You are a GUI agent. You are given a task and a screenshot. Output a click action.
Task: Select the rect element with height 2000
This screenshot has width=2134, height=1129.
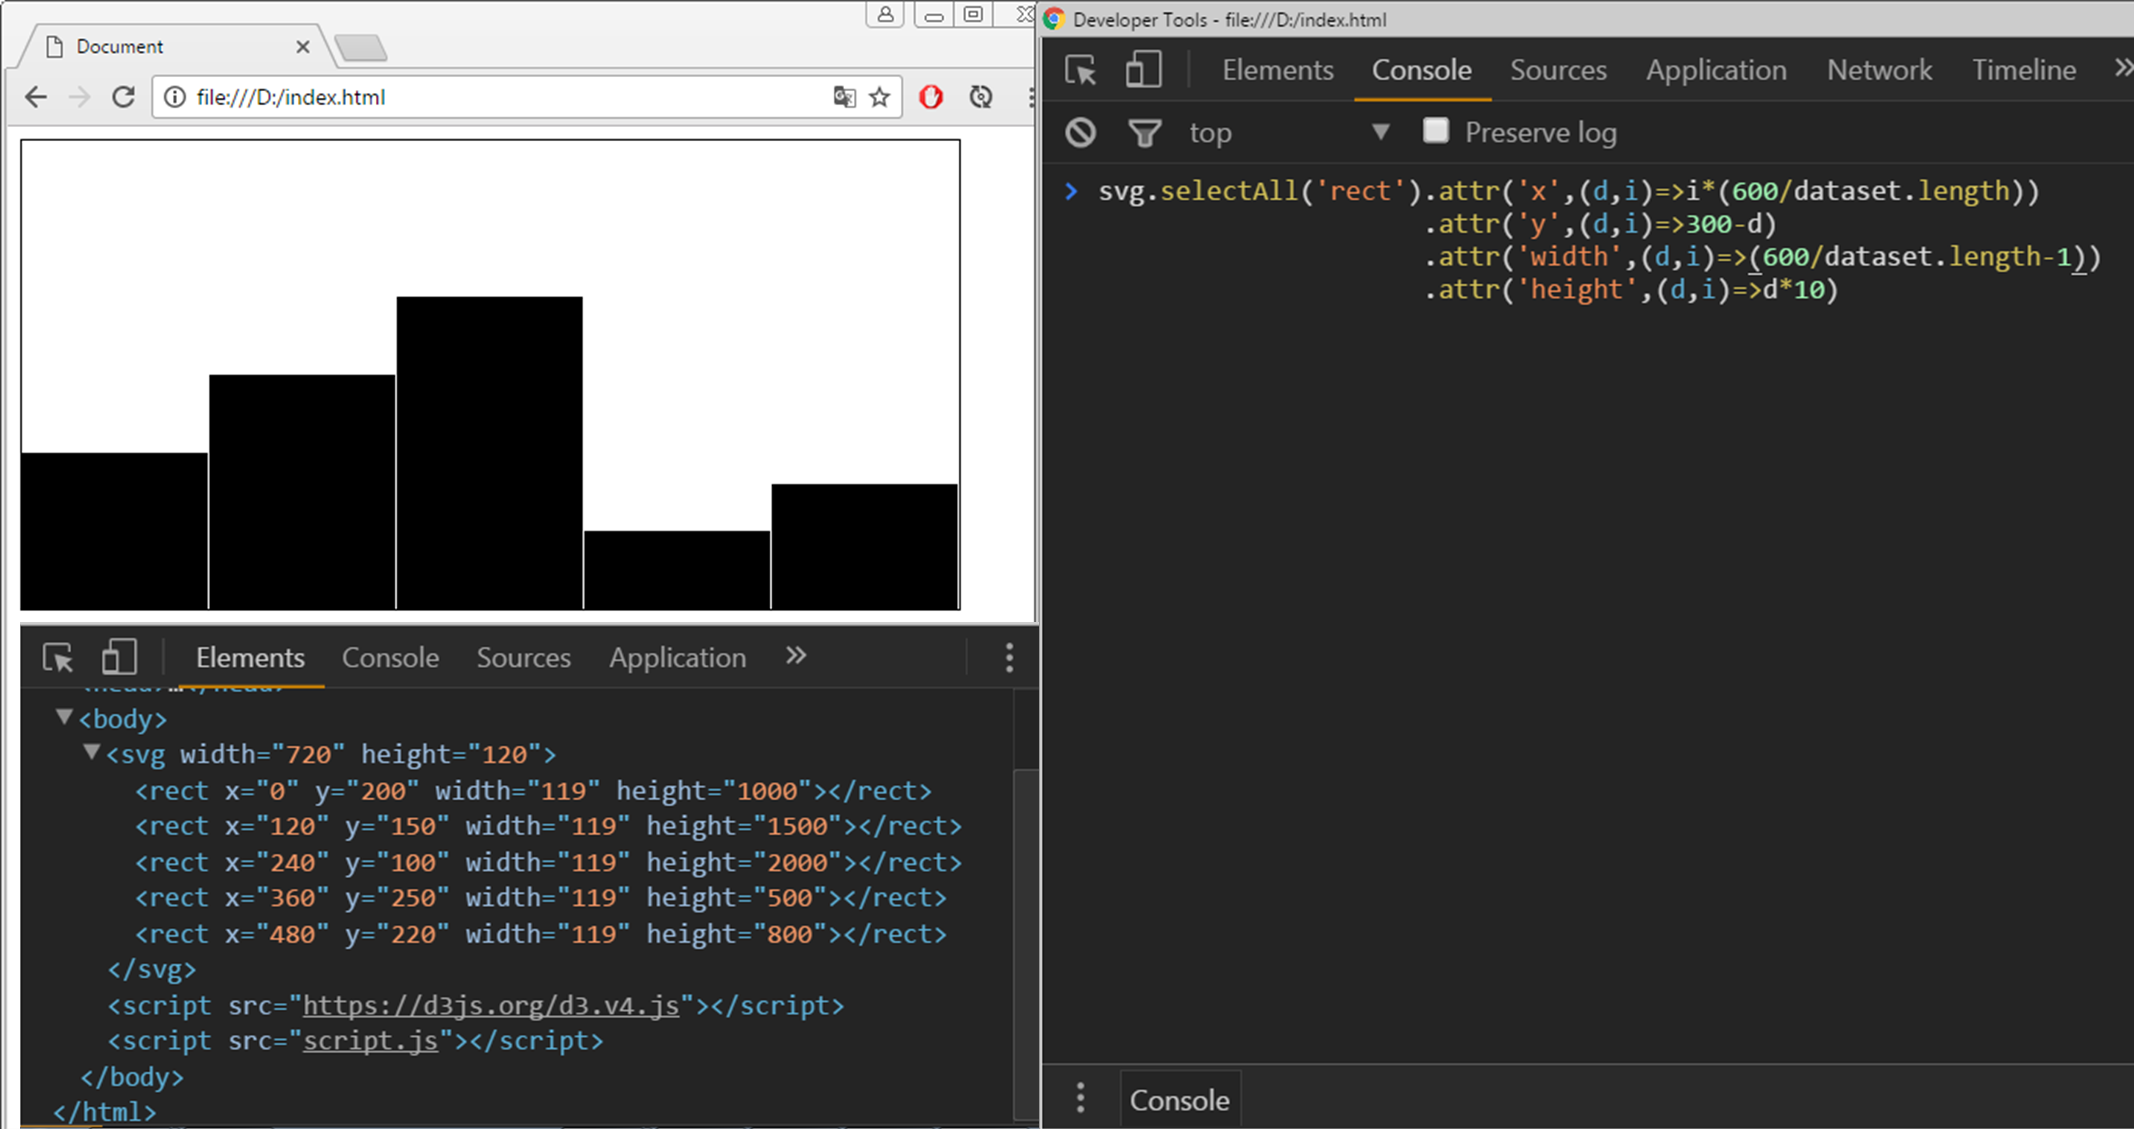(548, 862)
